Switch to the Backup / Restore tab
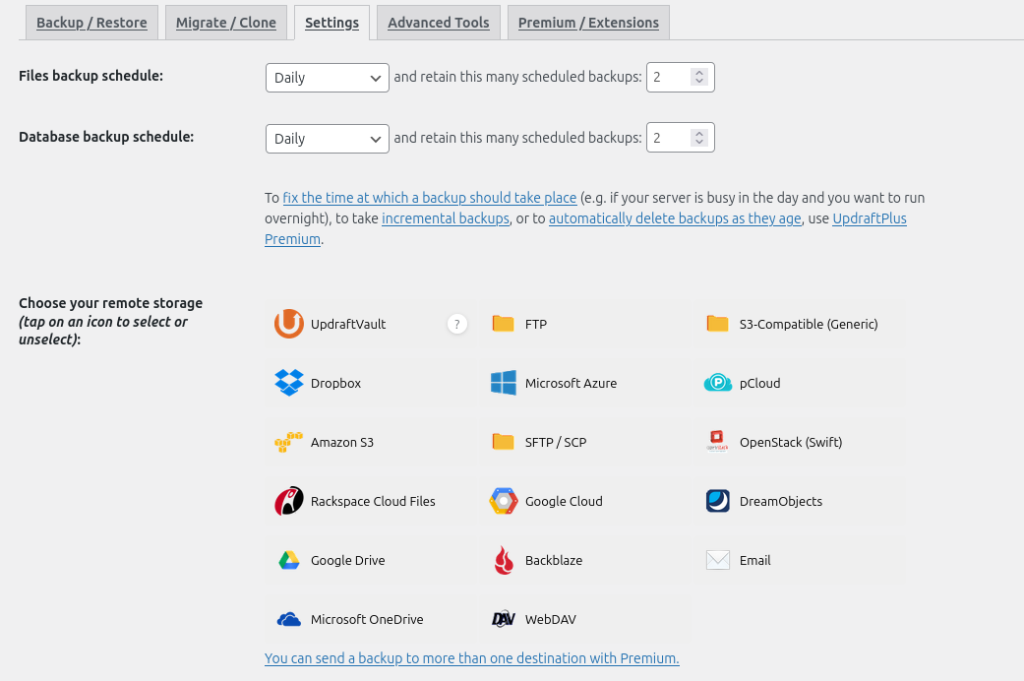The height and width of the screenshot is (681, 1024). (91, 22)
